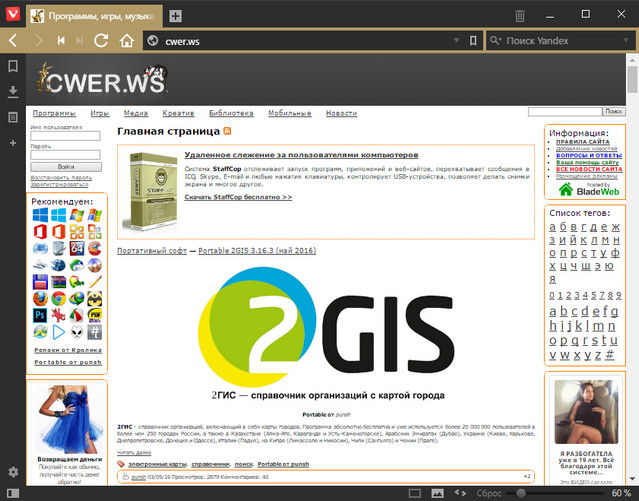Screen dimensions: 639x501
Task: Add a web panel to sidebar
Action: (x=13, y=143)
